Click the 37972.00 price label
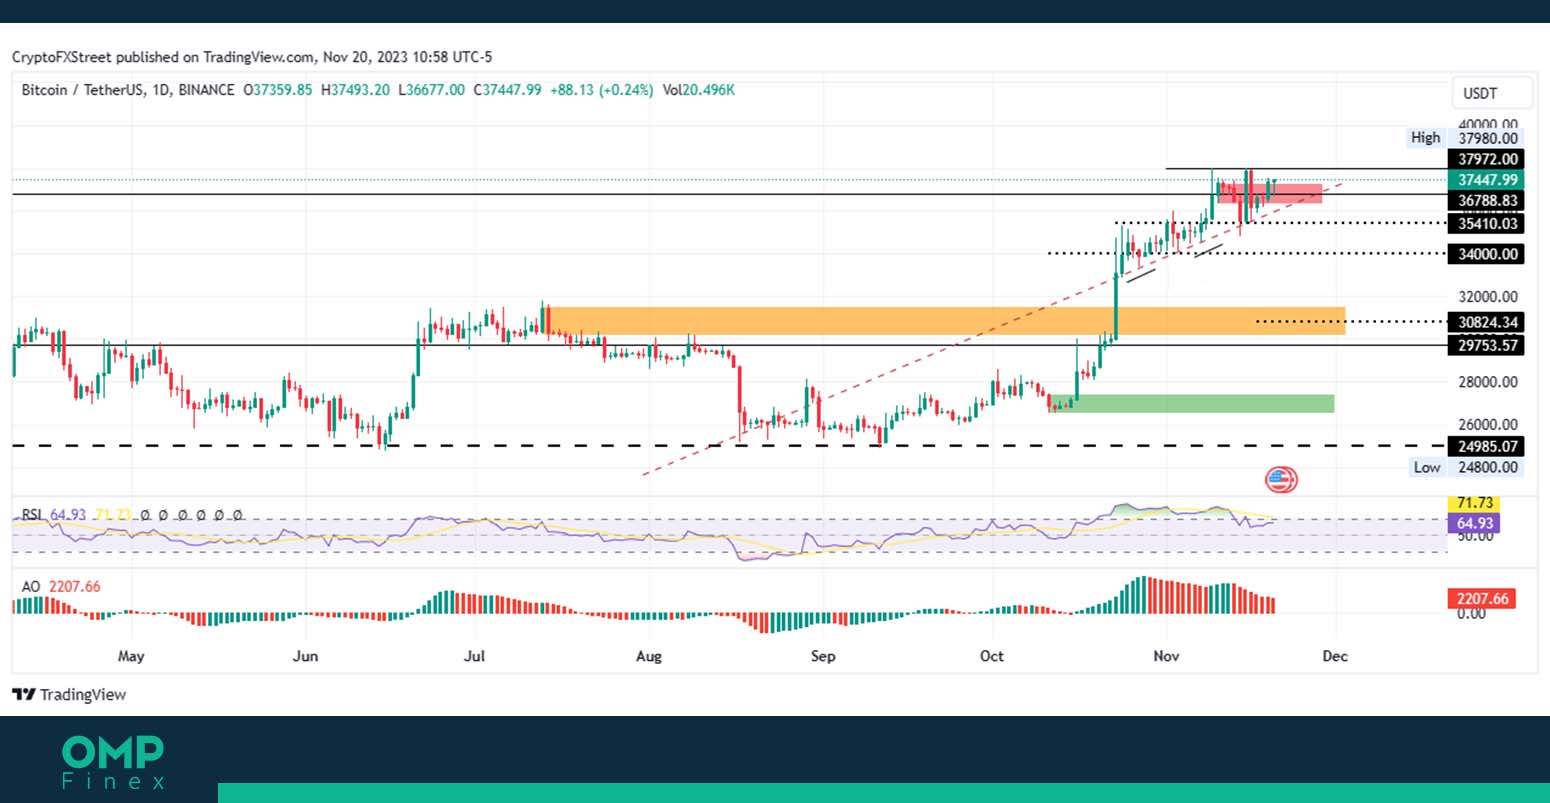Screen dimensions: 1550x803 pyautogui.click(x=1486, y=159)
